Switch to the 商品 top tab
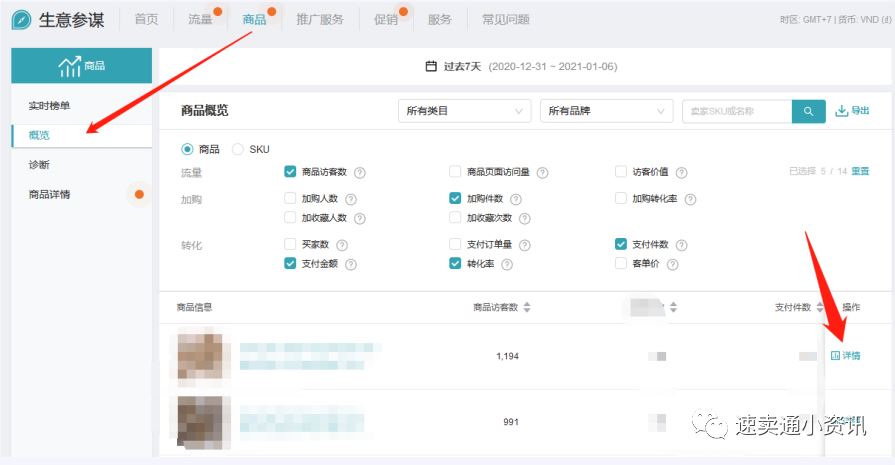The image size is (895, 465). tap(254, 19)
